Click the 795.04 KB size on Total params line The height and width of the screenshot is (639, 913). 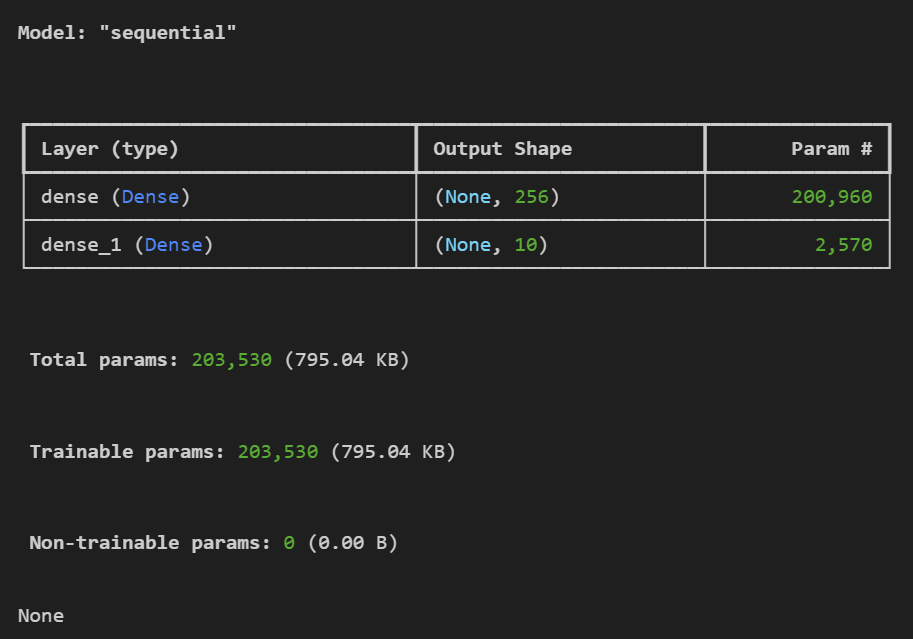tap(347, 359)
